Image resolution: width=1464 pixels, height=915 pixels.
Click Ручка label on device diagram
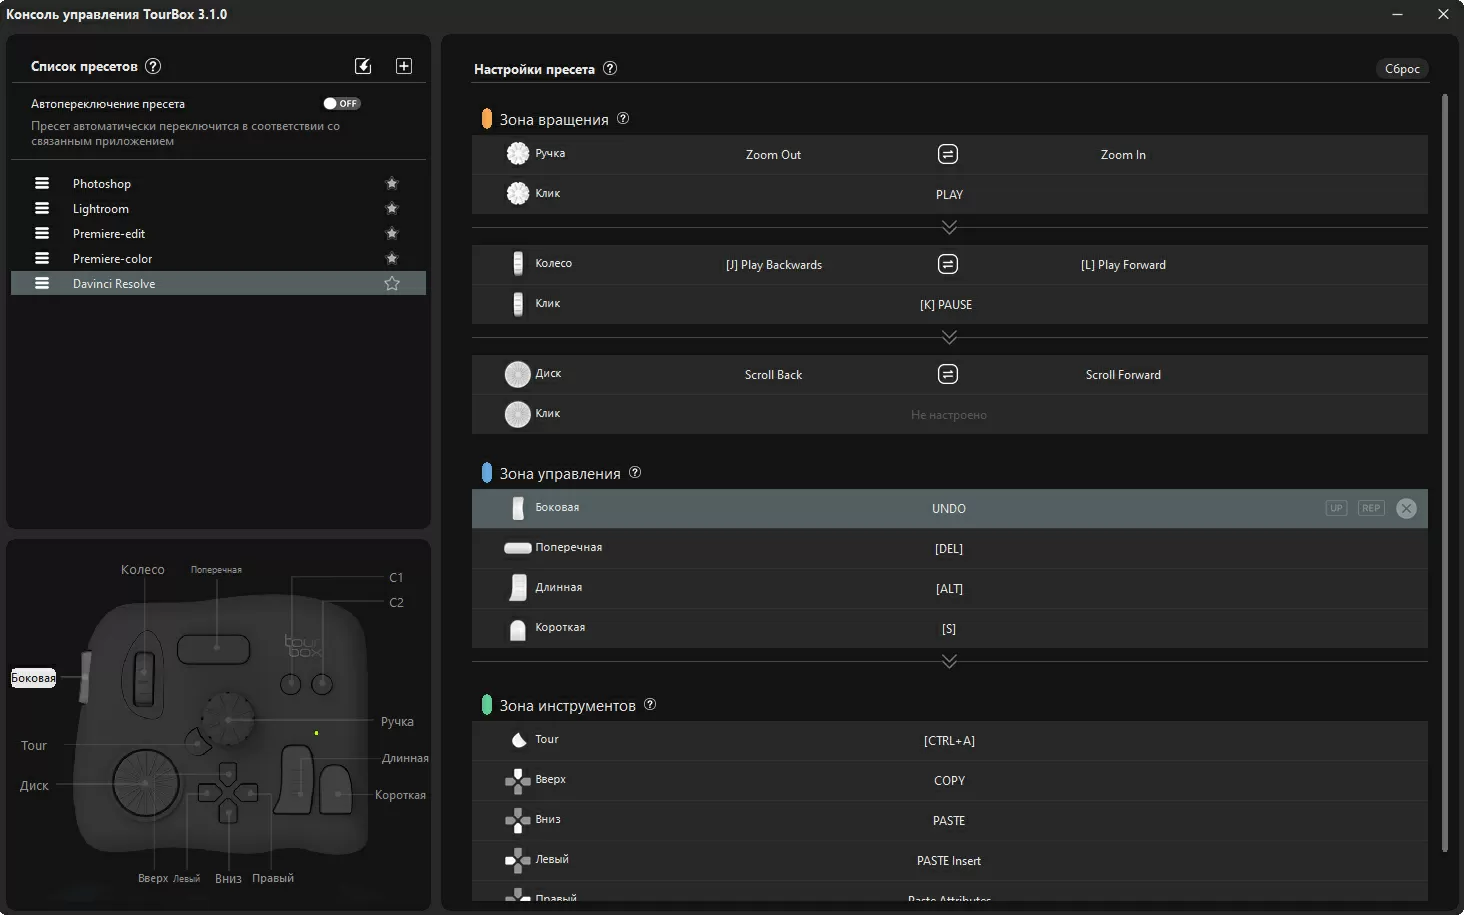(x=397, y=721)
